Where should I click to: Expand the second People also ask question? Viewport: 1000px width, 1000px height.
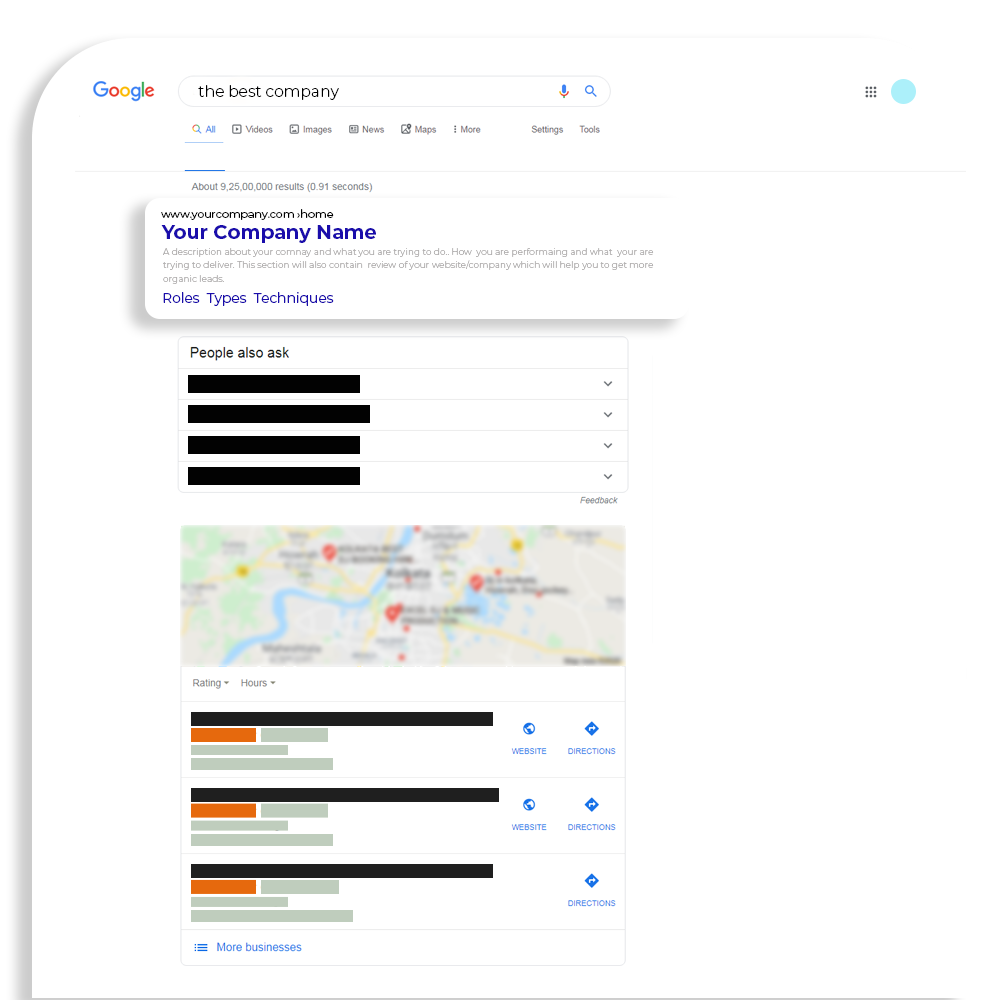[x=607, y=414]
